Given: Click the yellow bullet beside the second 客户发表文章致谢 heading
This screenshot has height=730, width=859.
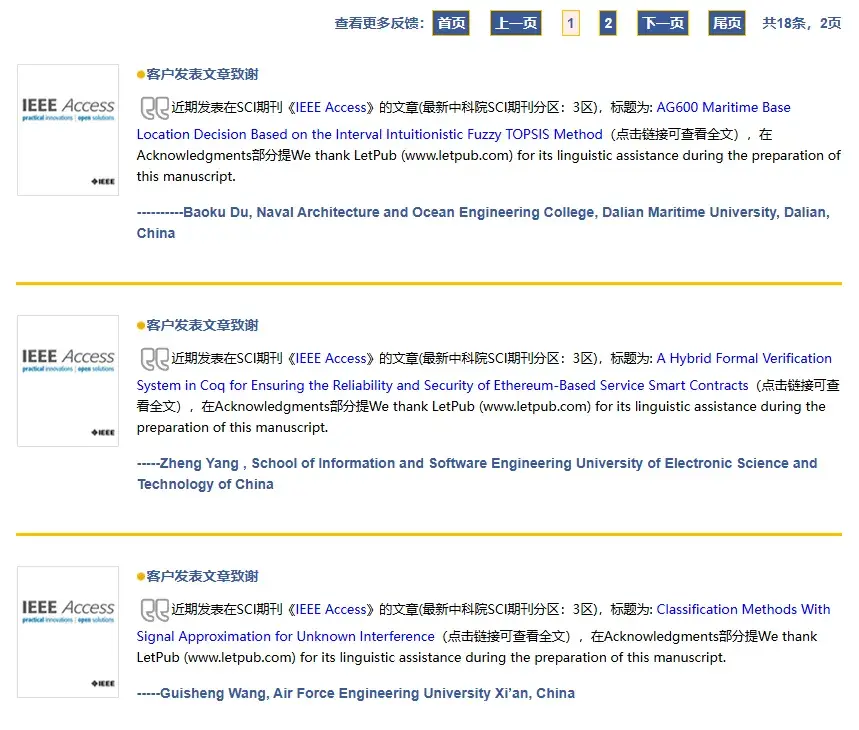Looking at the screenshot, I should [138, 324].
